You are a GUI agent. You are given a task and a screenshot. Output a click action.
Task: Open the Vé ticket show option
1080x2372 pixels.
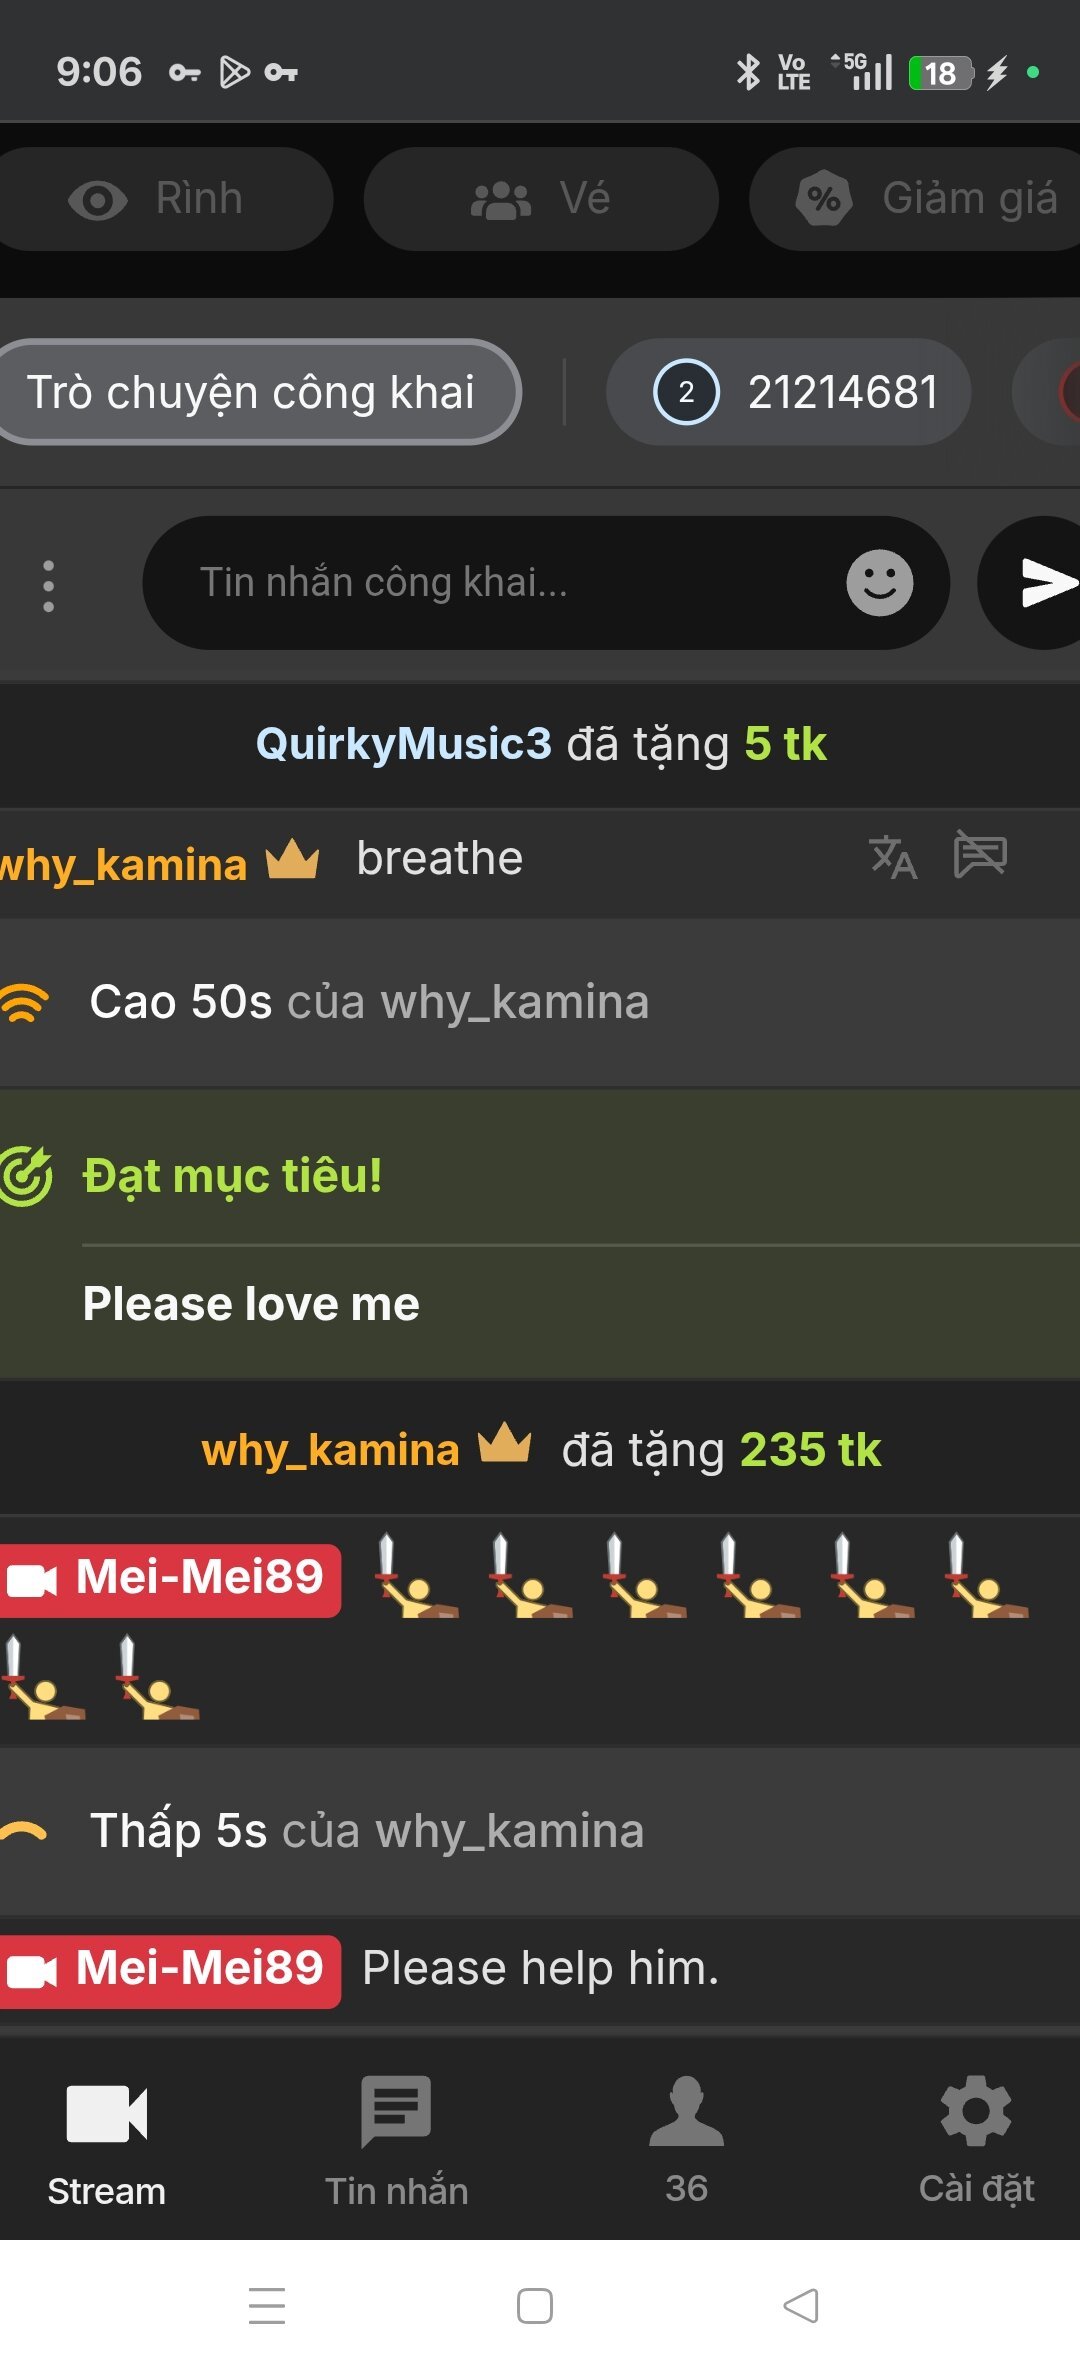pyautogui.click(x=541, y=199)
